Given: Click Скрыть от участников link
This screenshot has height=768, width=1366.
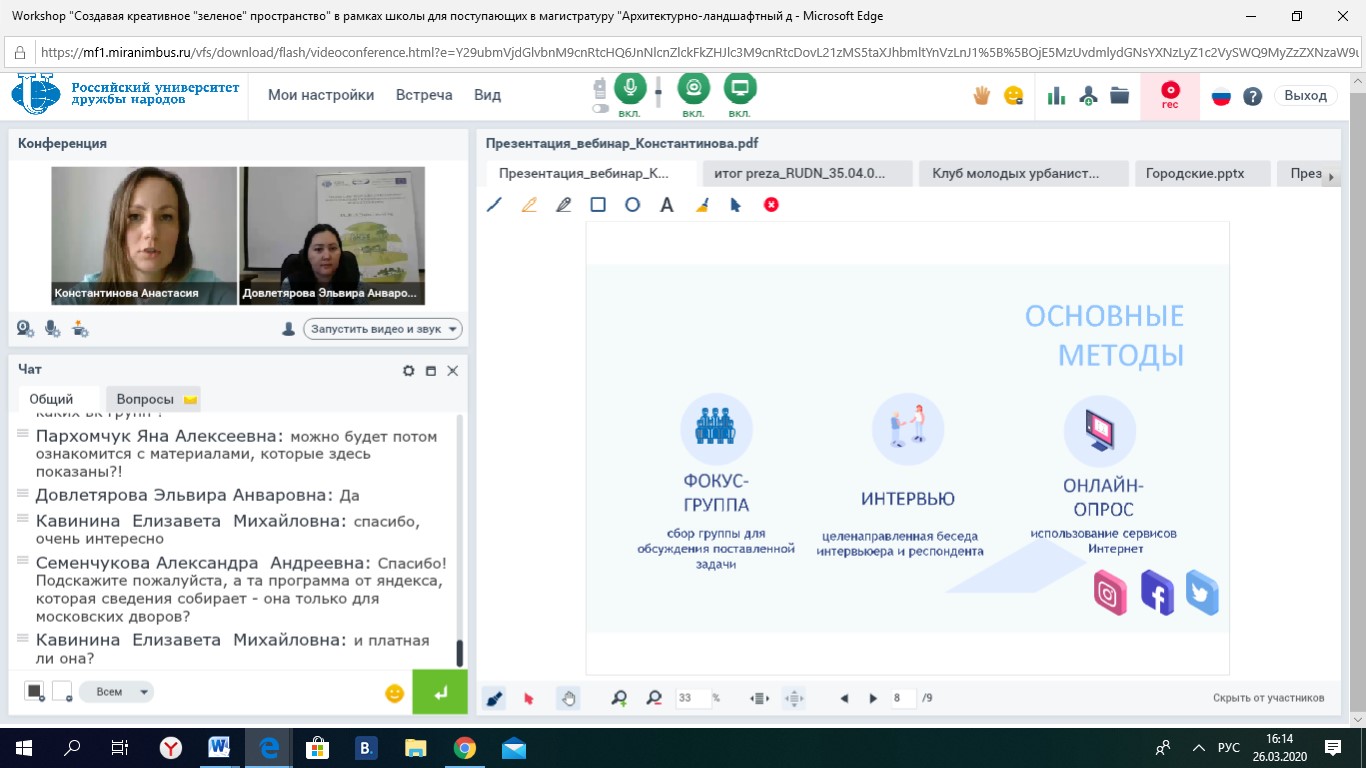Looking at the screenshot, I should 1268,698.
